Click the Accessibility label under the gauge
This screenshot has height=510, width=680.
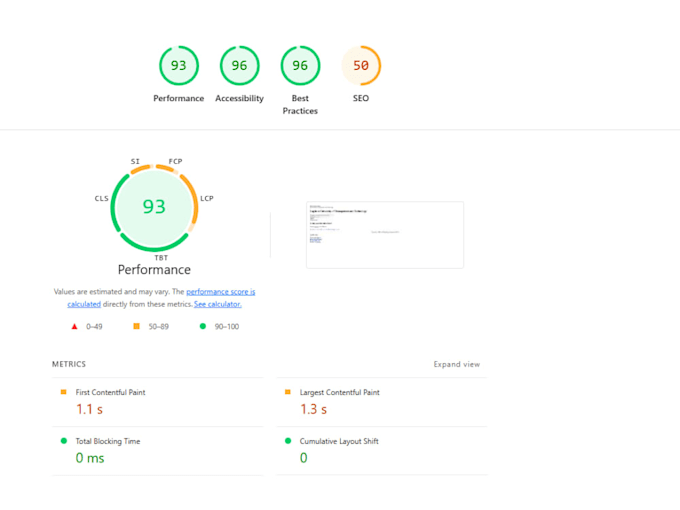pos(239,98)
